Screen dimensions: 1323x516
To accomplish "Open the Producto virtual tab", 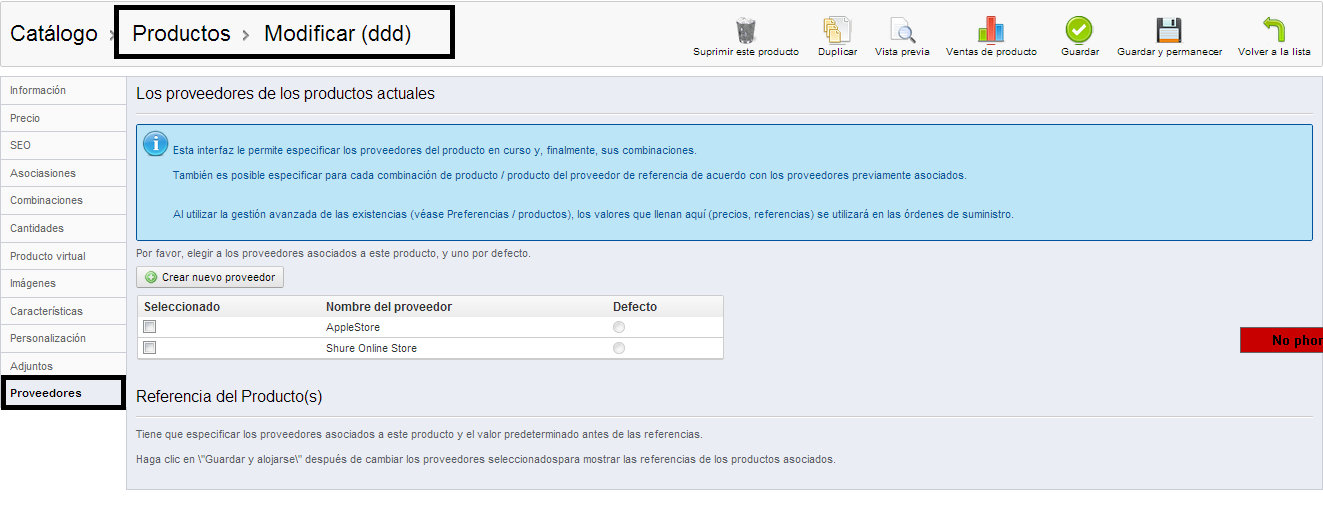I will click(x=63, y=256).
